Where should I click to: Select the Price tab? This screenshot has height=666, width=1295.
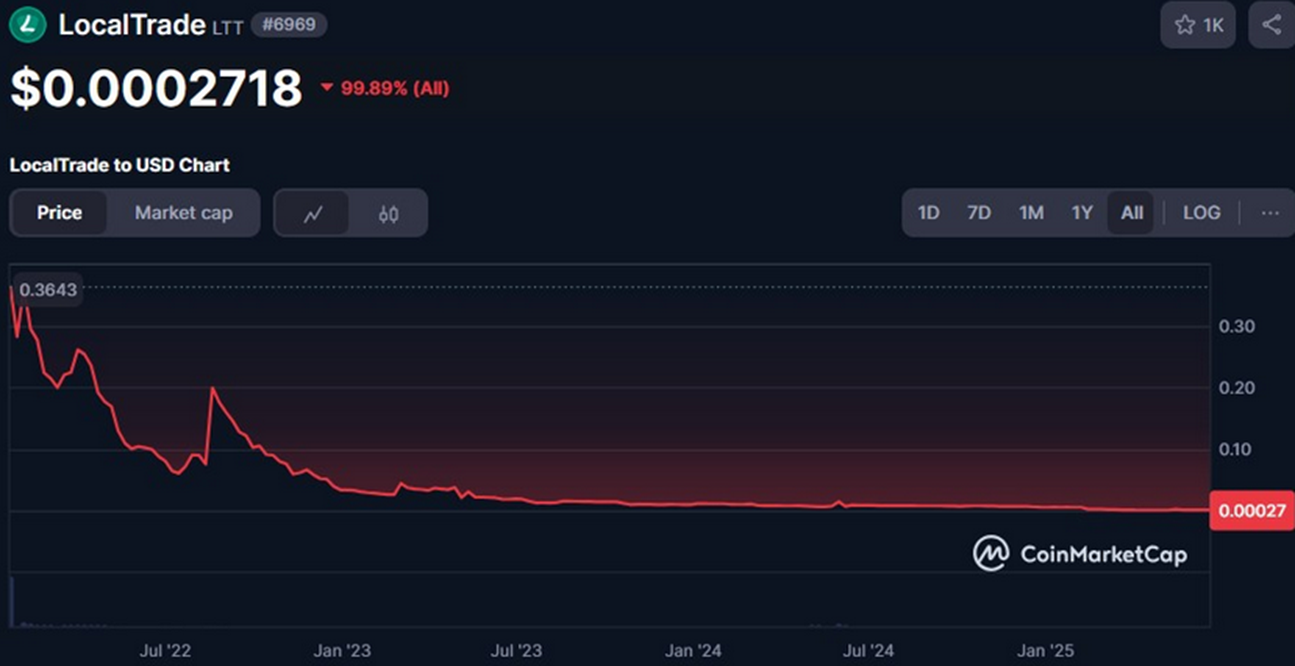tap(59, 213)
